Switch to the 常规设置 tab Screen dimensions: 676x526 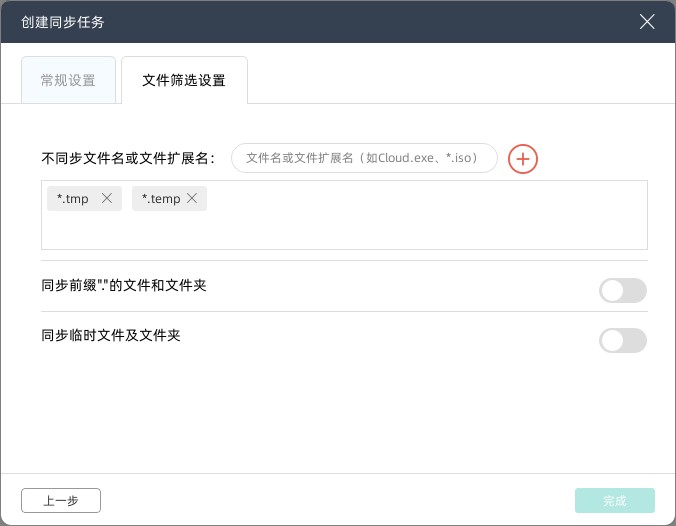coord(68,81)
